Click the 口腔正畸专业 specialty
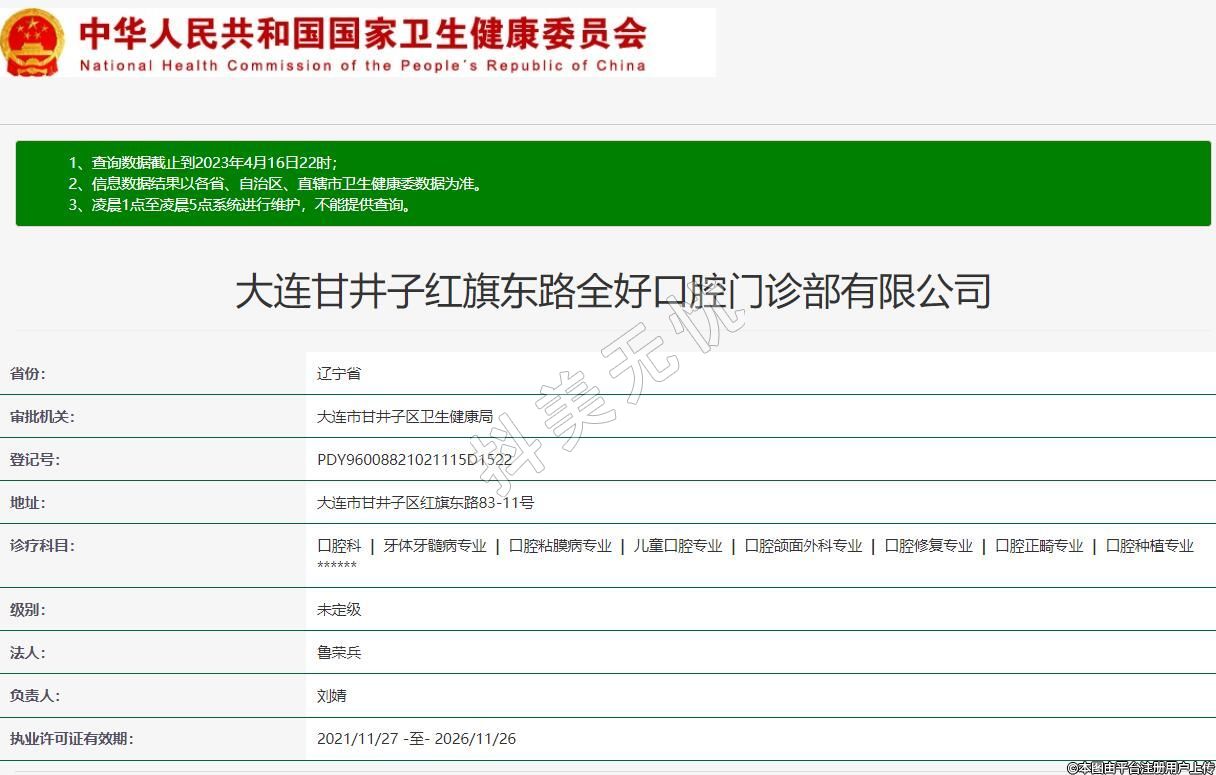This screenshot has height=775, width=1216. tap(1039, 546)
